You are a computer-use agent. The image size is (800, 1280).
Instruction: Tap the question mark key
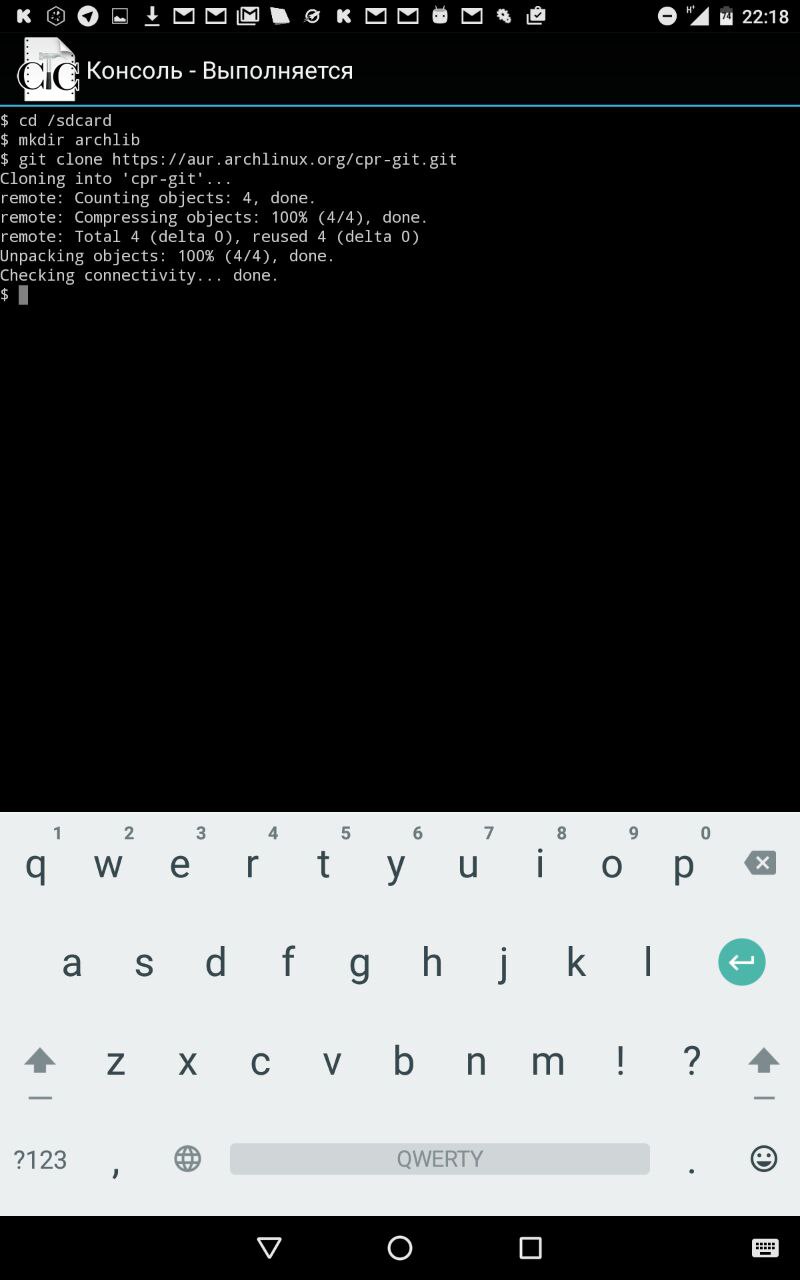[x=691, y=1060]
